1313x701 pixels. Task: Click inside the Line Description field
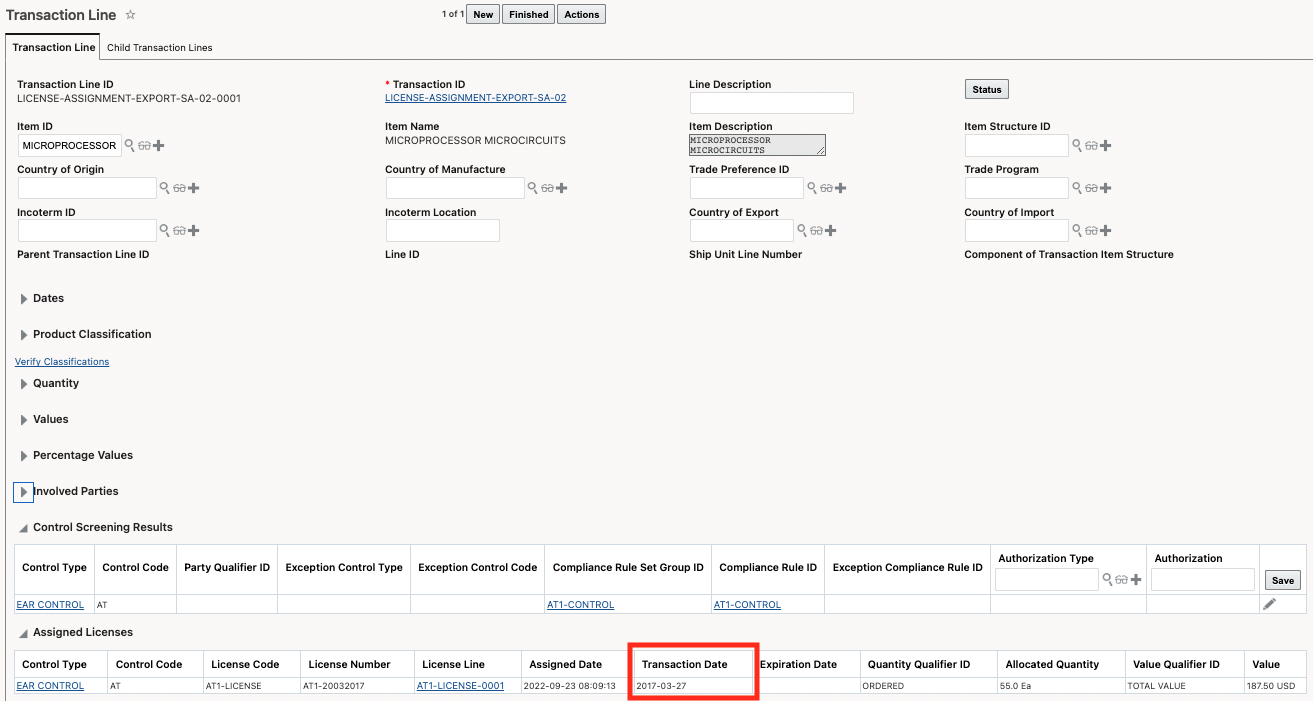point(770,102)
